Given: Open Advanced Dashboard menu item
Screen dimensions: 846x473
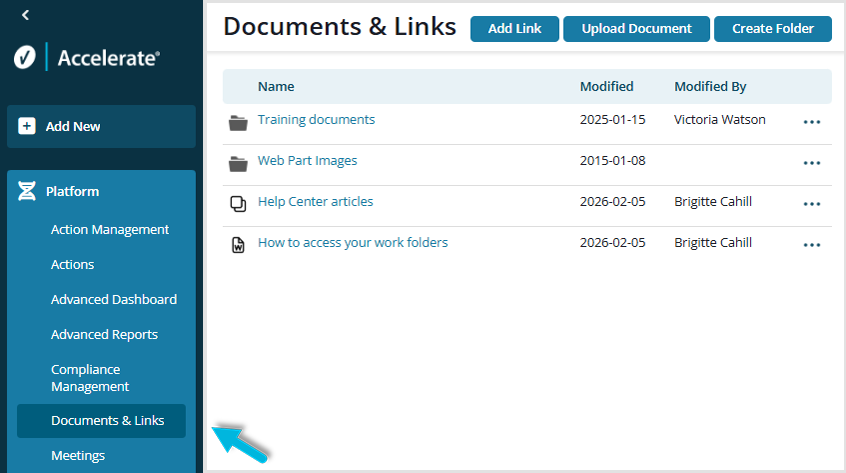Looking at the screenshot, I should 114,300.
